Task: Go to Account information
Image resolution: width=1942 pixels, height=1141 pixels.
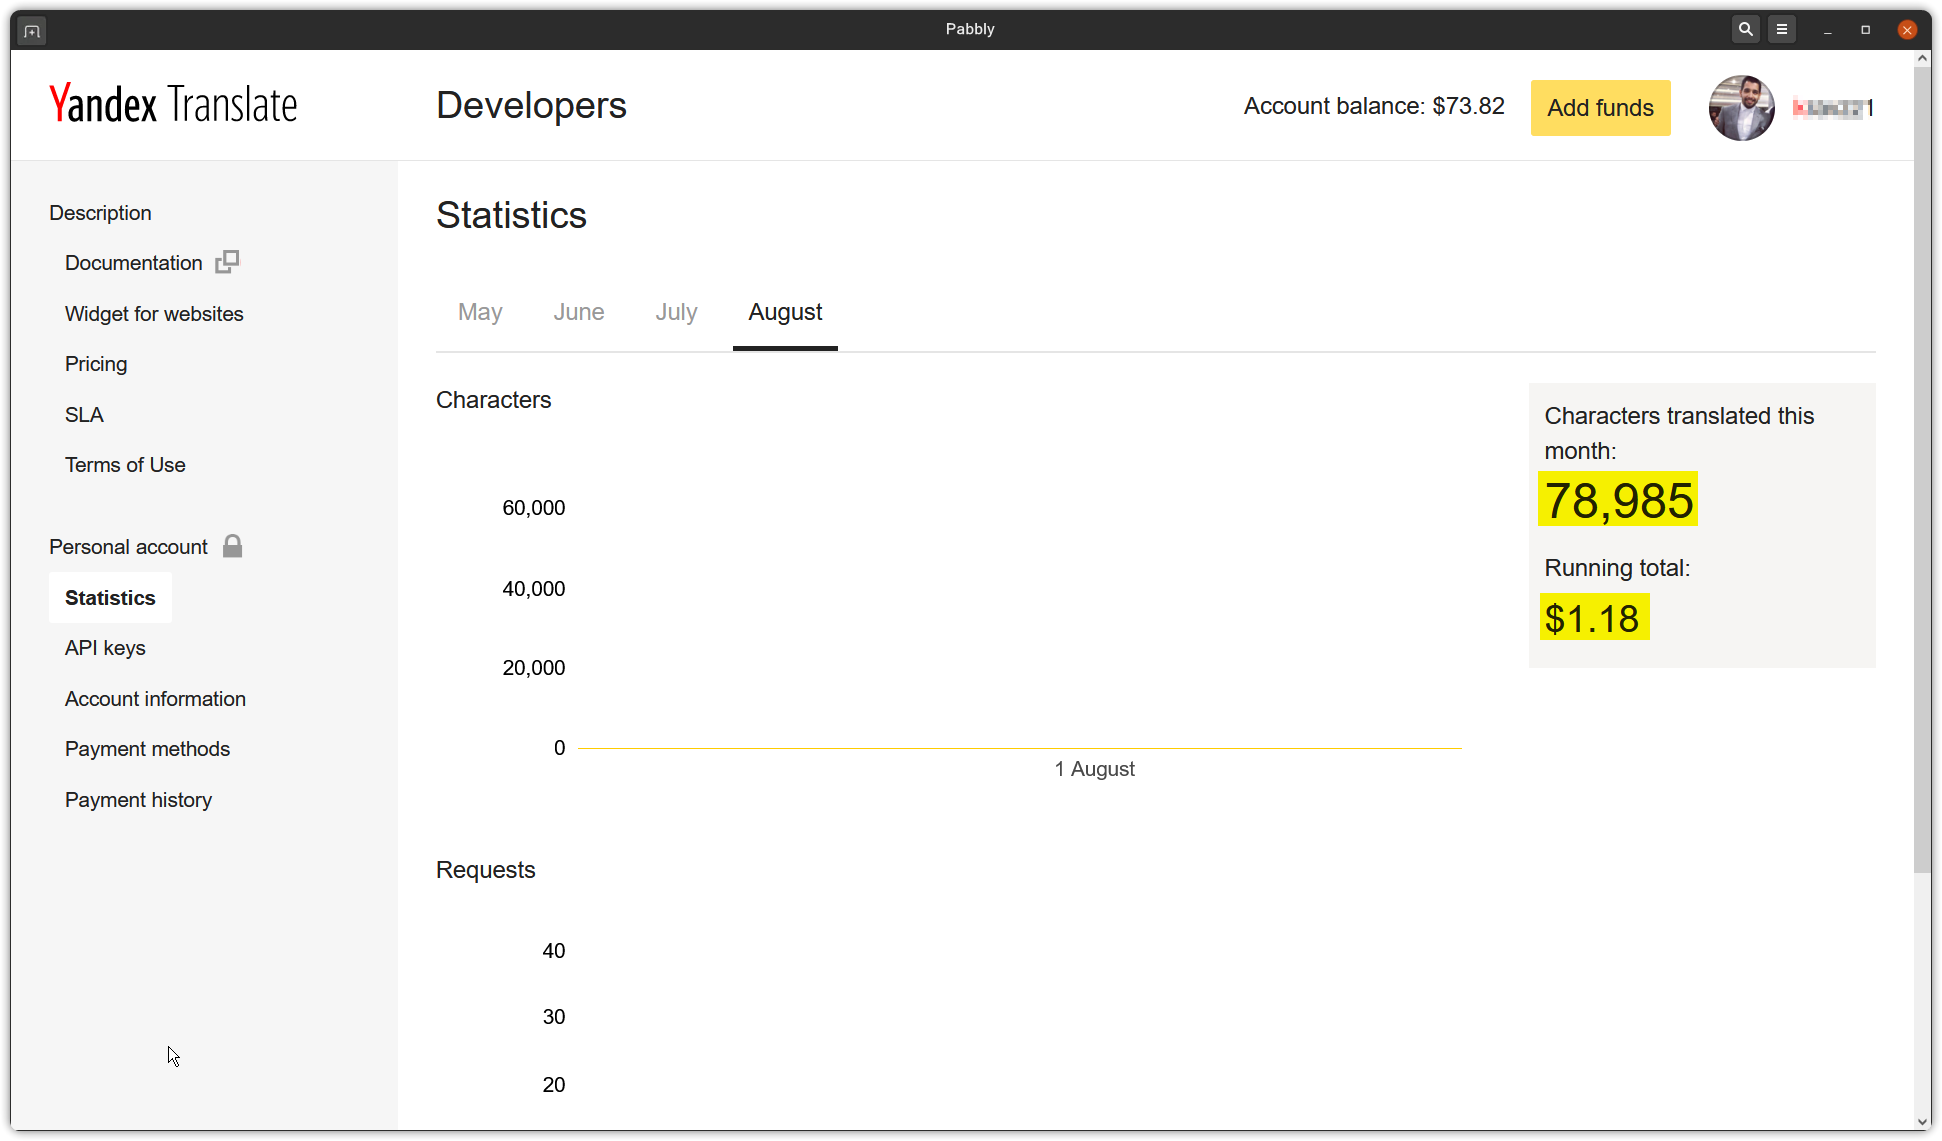Action: click(x=155, y=699)
